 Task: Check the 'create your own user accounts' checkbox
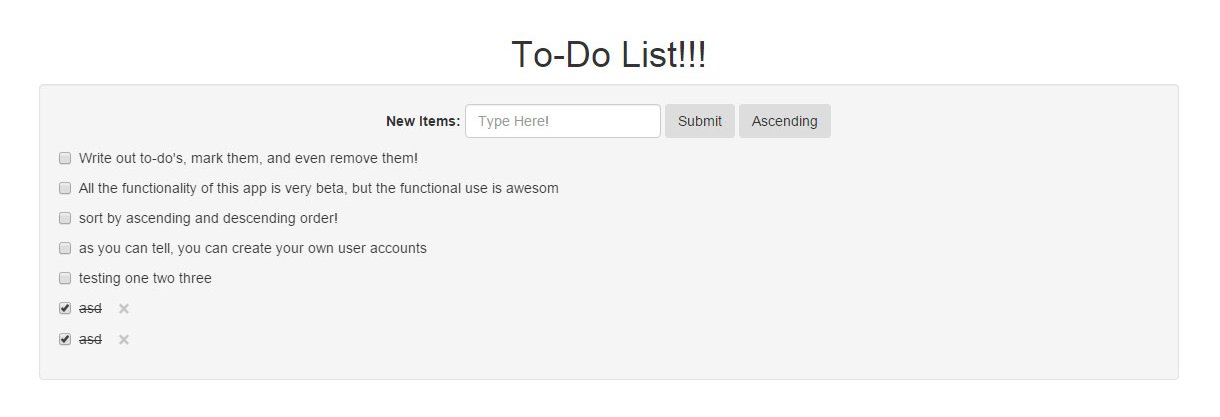[65, 248]
